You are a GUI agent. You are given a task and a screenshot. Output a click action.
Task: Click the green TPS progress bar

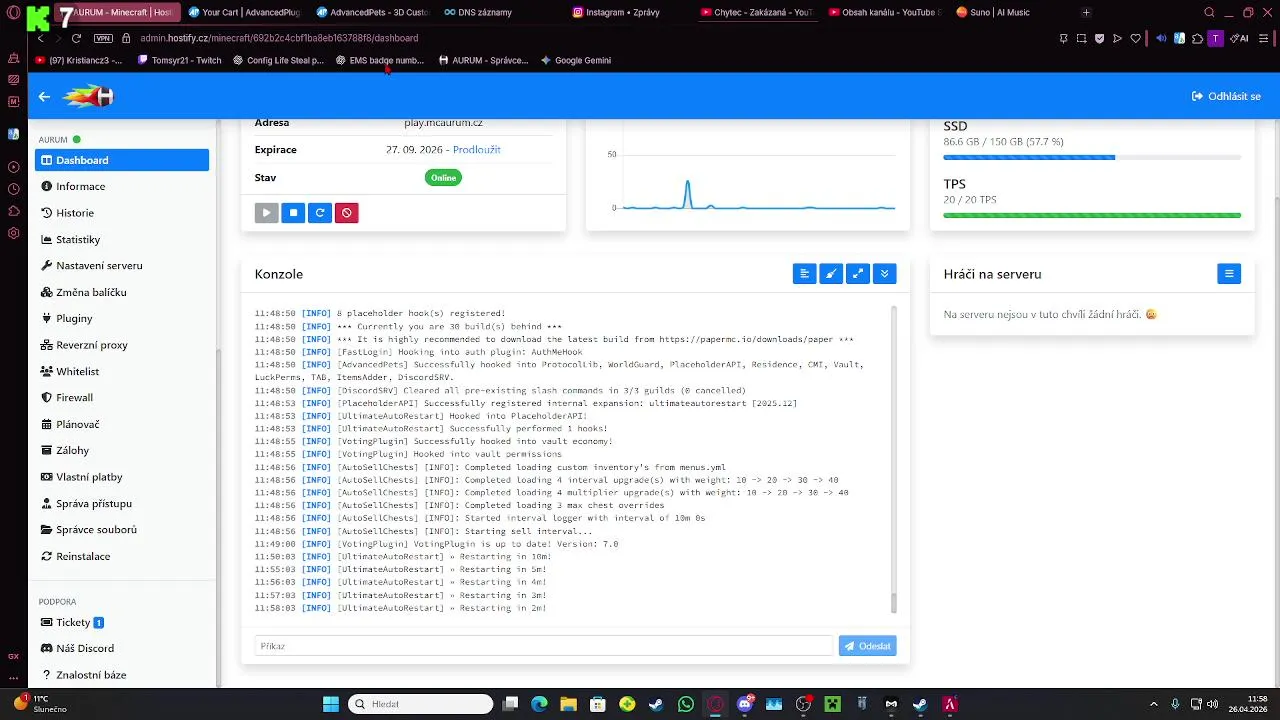pos(1092,215)
